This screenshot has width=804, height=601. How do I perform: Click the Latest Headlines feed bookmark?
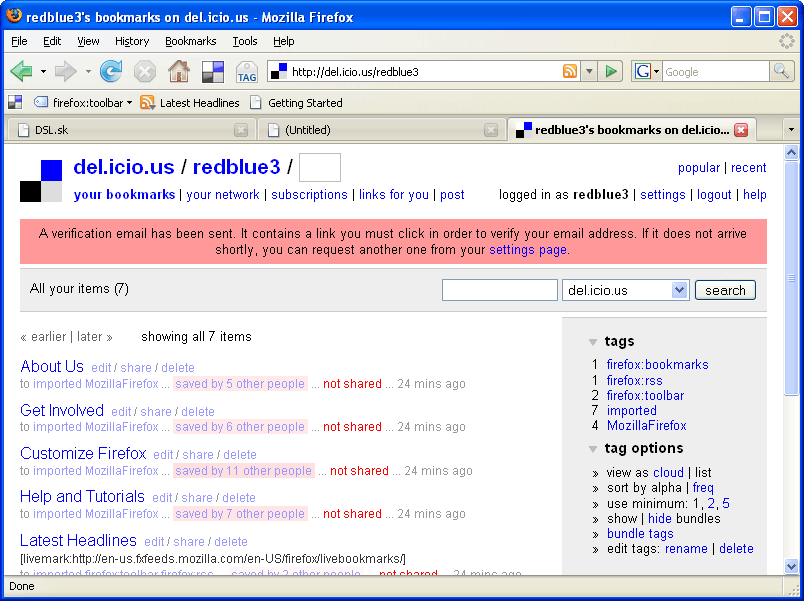click(190, 103)
